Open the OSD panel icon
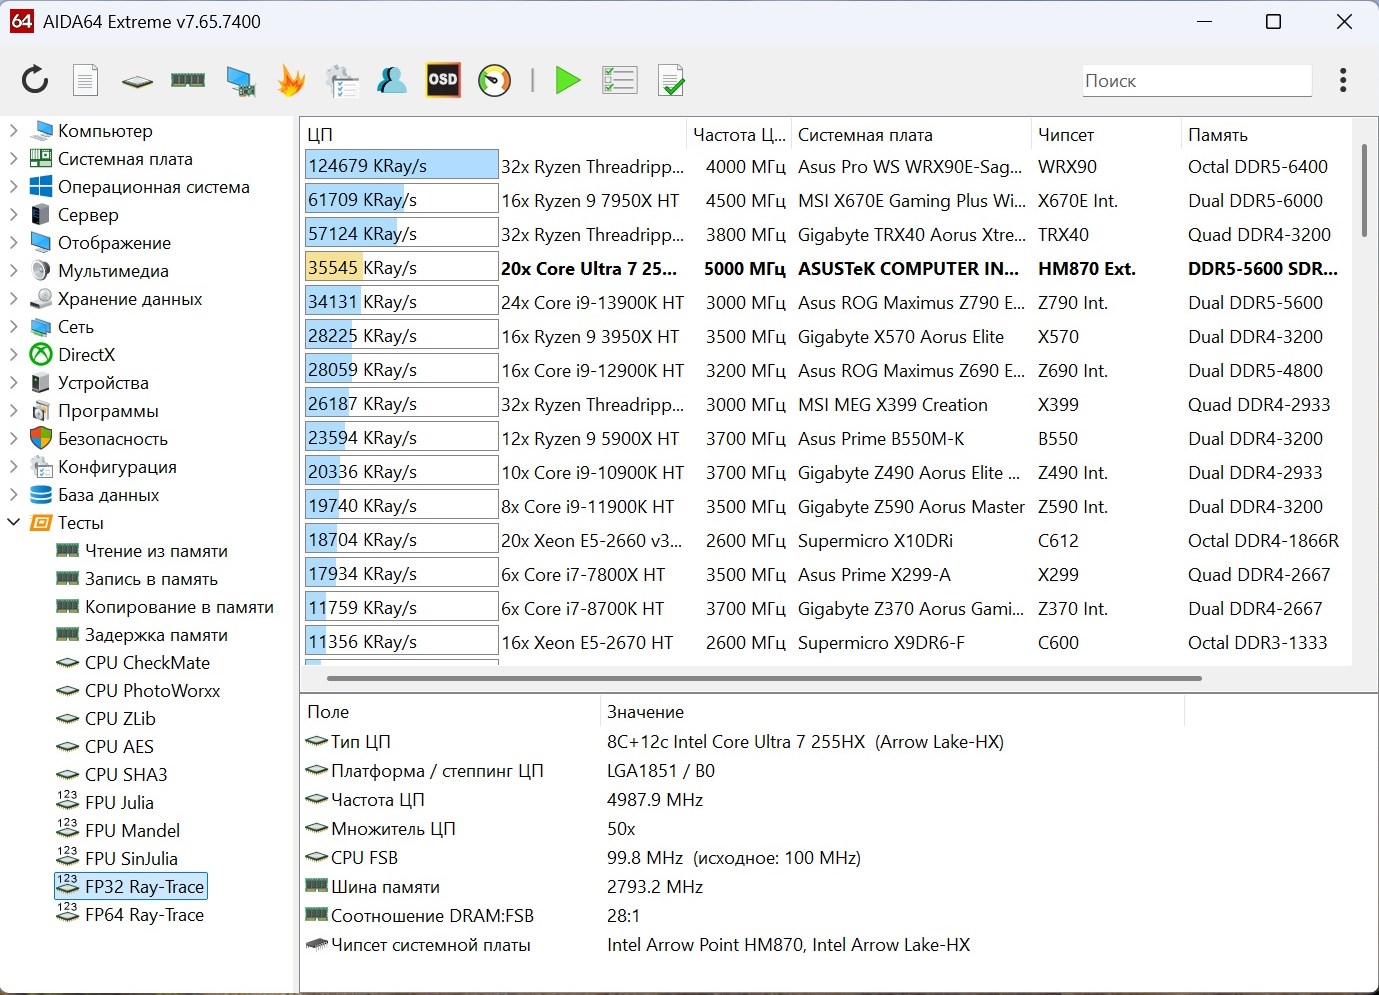This screenshot has width=1379, height=995. click(443, 80)
